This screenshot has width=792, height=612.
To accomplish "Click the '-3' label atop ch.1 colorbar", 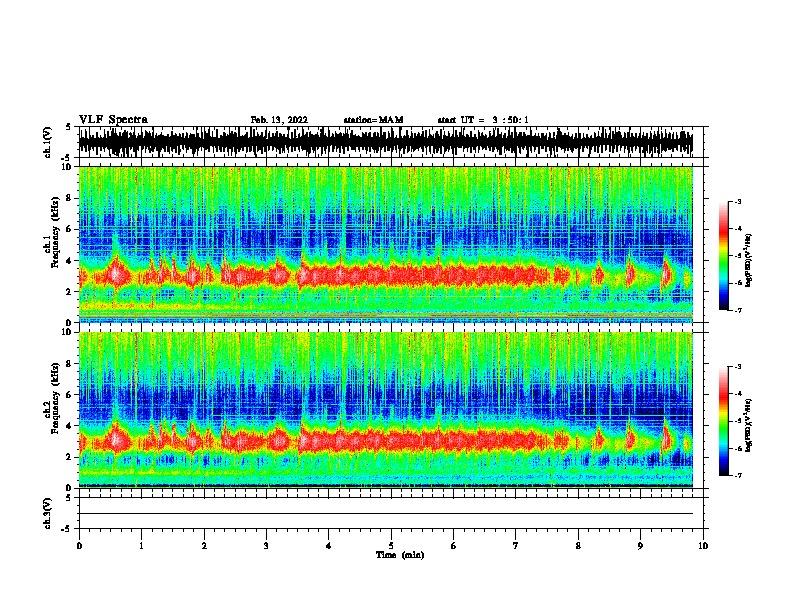I will click(737, 202).
